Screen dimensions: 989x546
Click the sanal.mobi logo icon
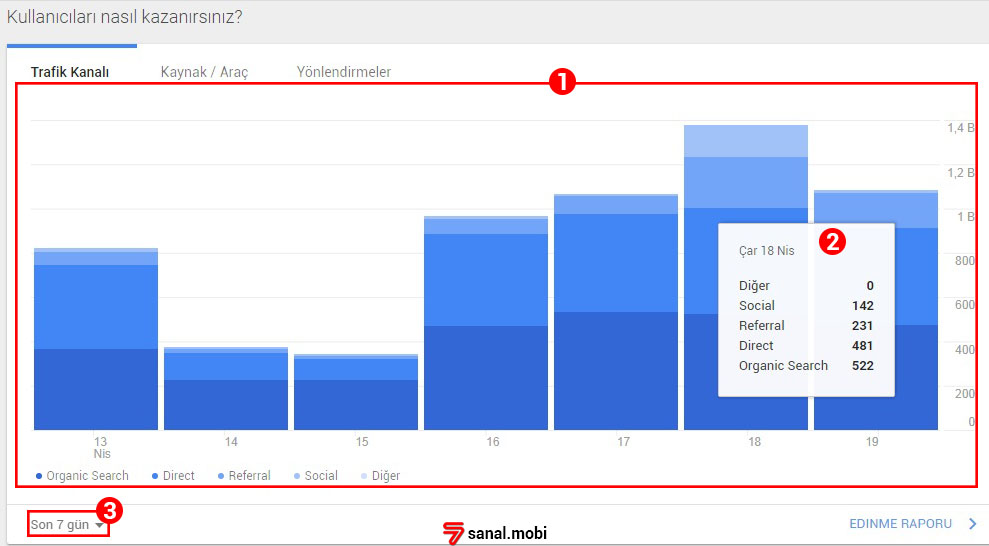click(x=454, y=533)
